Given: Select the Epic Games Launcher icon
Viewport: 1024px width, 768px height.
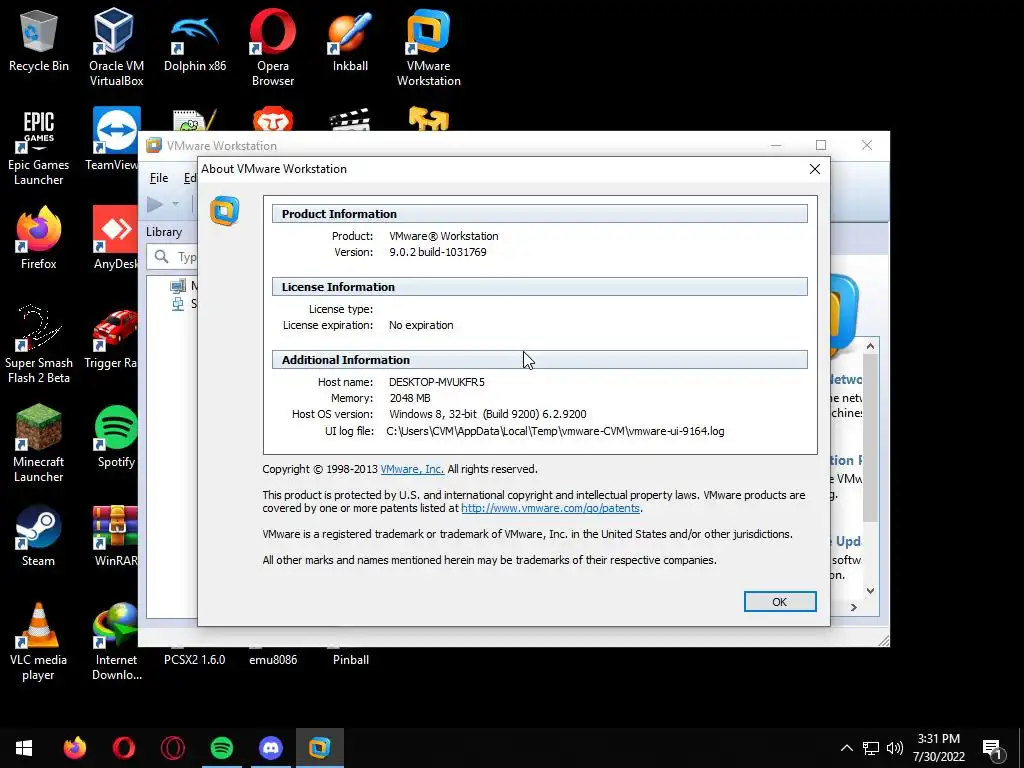Looking at the screenshot, I should click(x=39, y=148).
